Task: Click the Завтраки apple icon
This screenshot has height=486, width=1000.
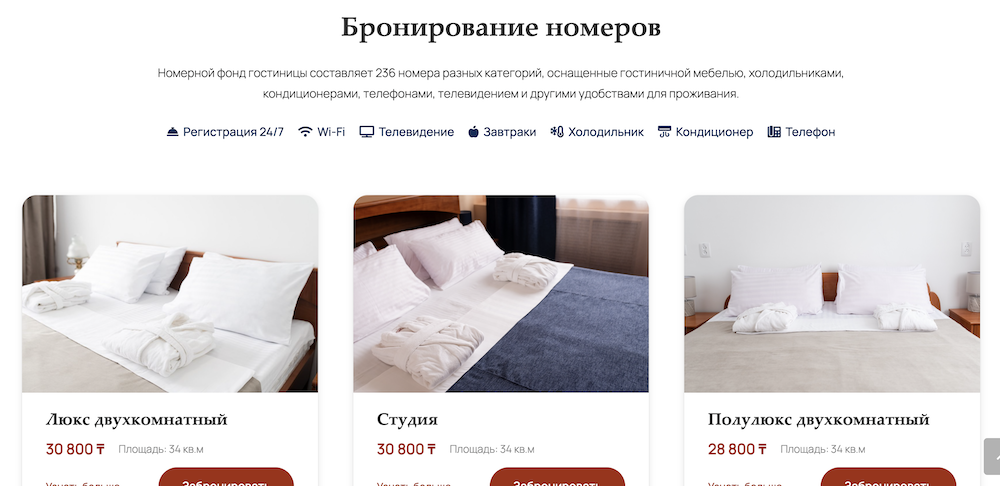Action: (473, 132)
